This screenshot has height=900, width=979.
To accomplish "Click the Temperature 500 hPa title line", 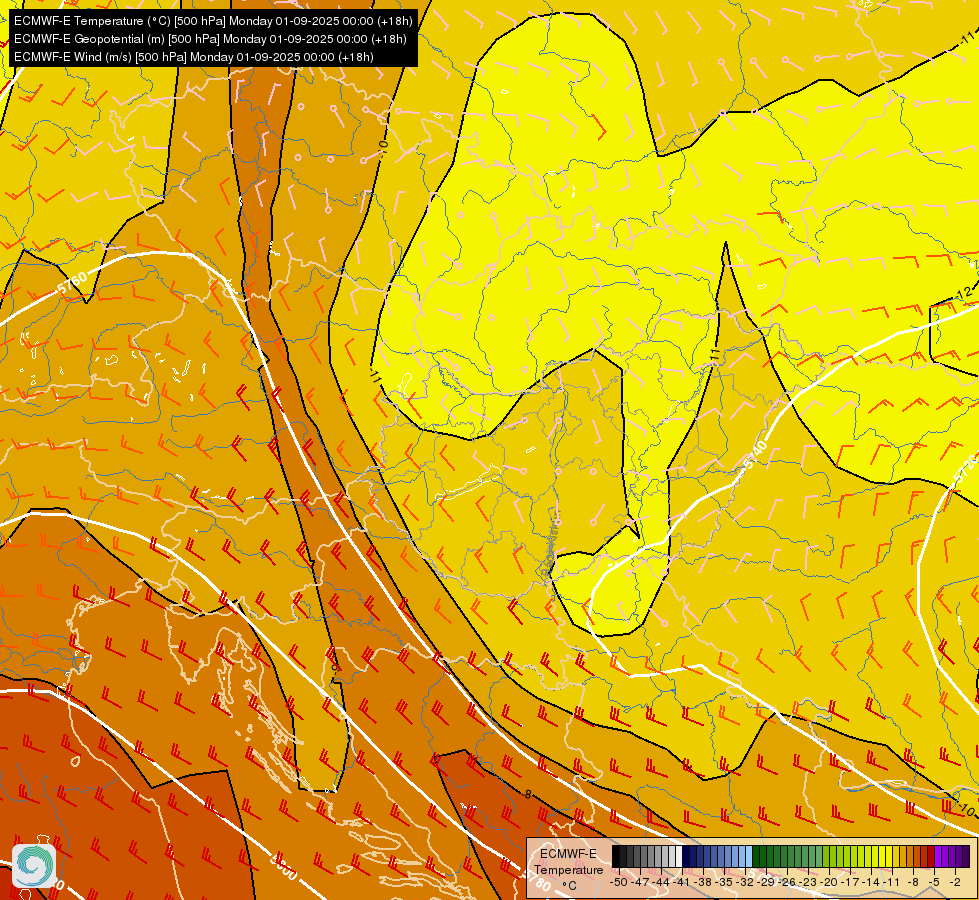I will tap(213, 21).
